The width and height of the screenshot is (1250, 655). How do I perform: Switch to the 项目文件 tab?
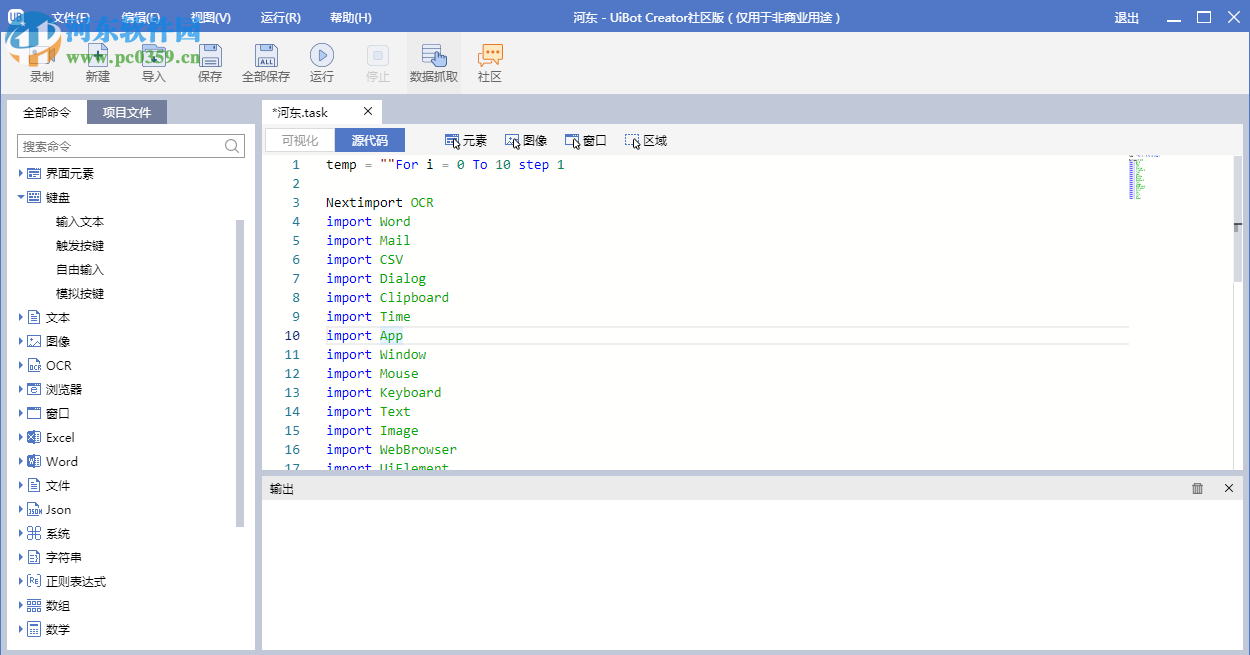126,111
